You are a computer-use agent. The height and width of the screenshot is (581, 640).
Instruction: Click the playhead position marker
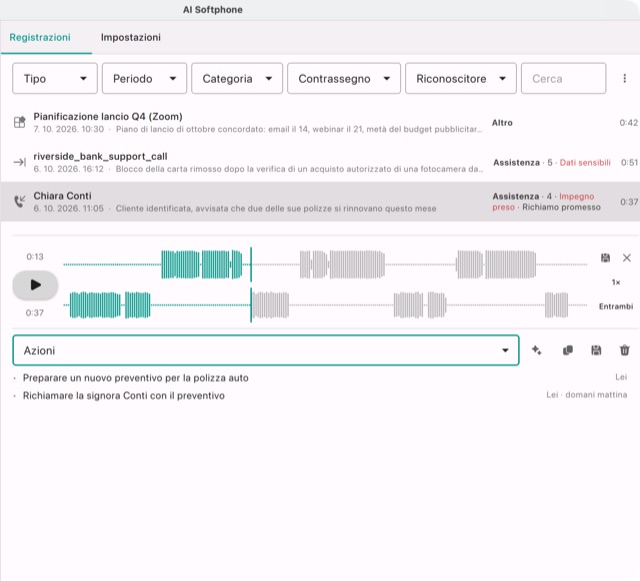(x=251, y=285)
